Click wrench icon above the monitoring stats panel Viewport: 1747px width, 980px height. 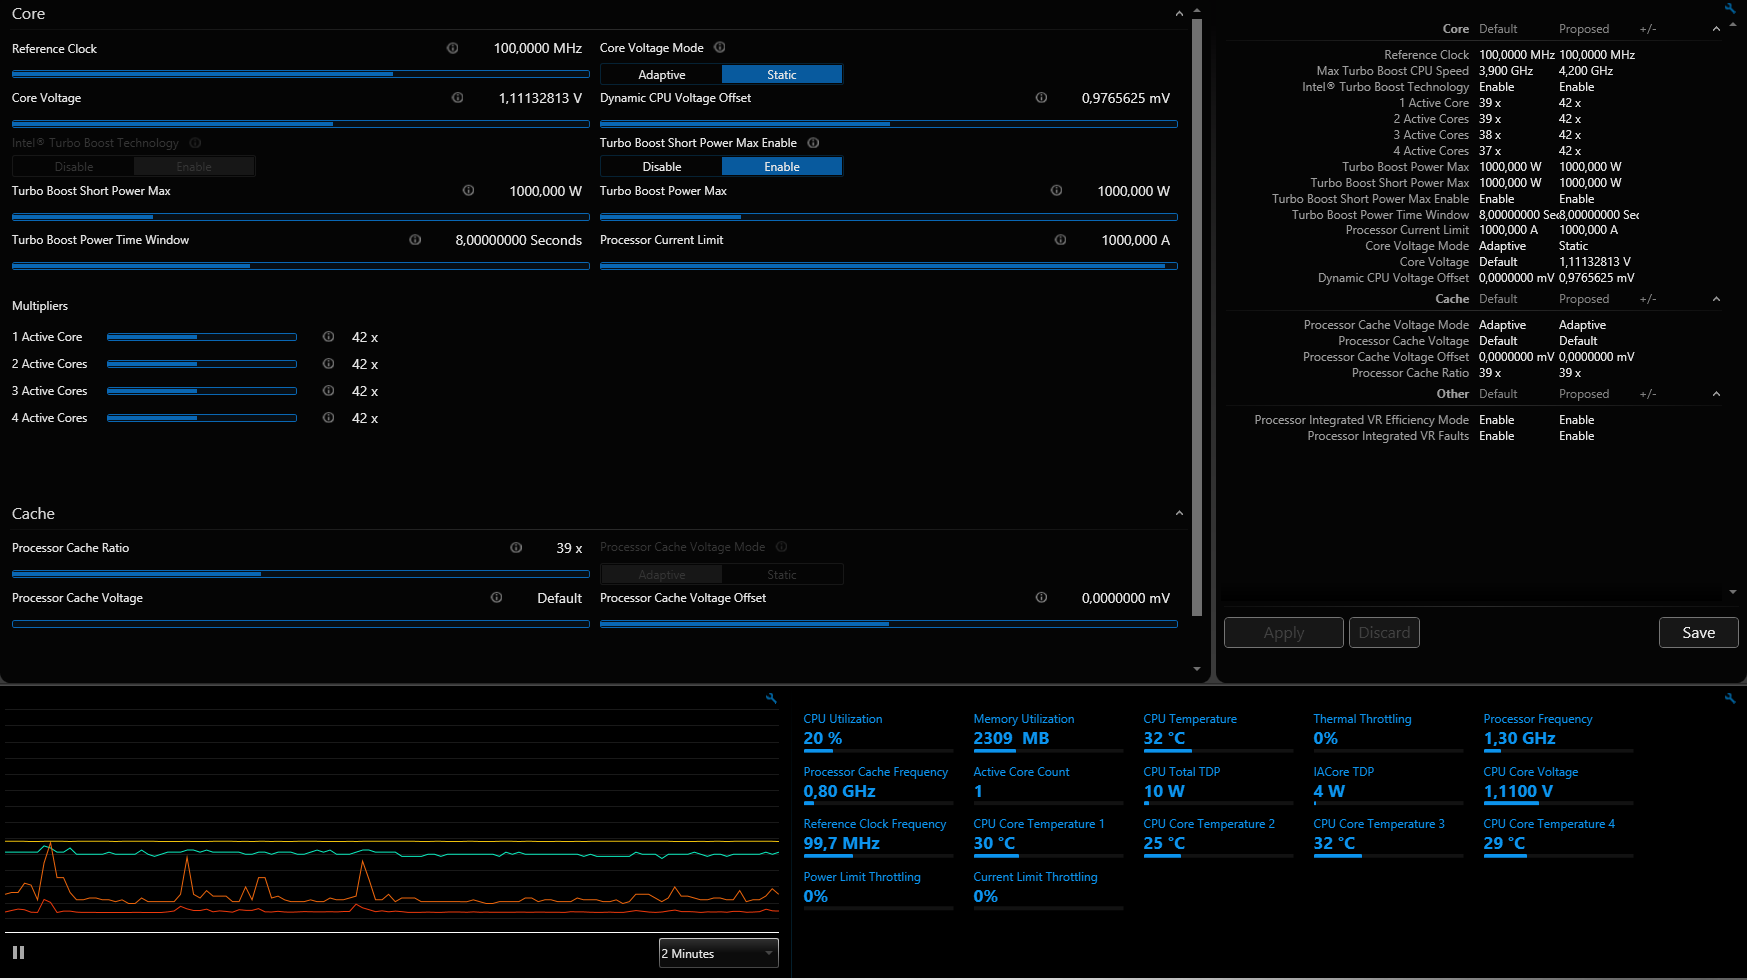[1730, 698]
